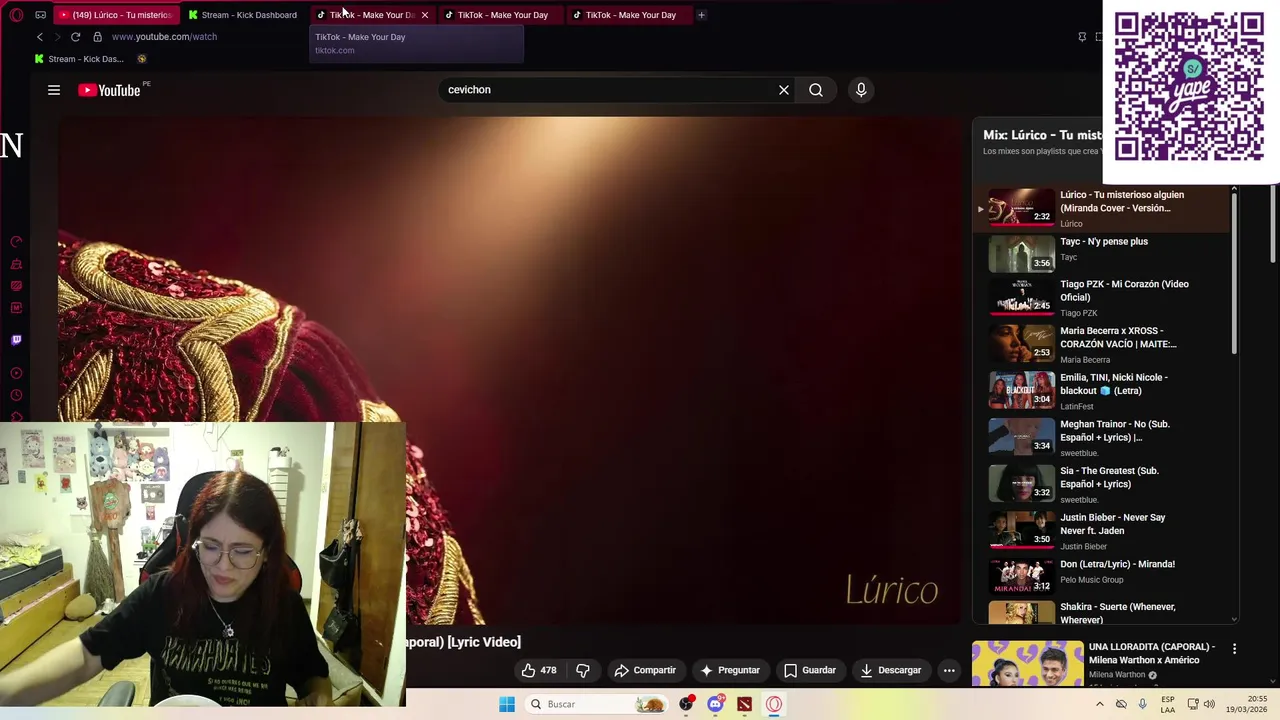Open the history clock sidebar icon

coord(16,395)
